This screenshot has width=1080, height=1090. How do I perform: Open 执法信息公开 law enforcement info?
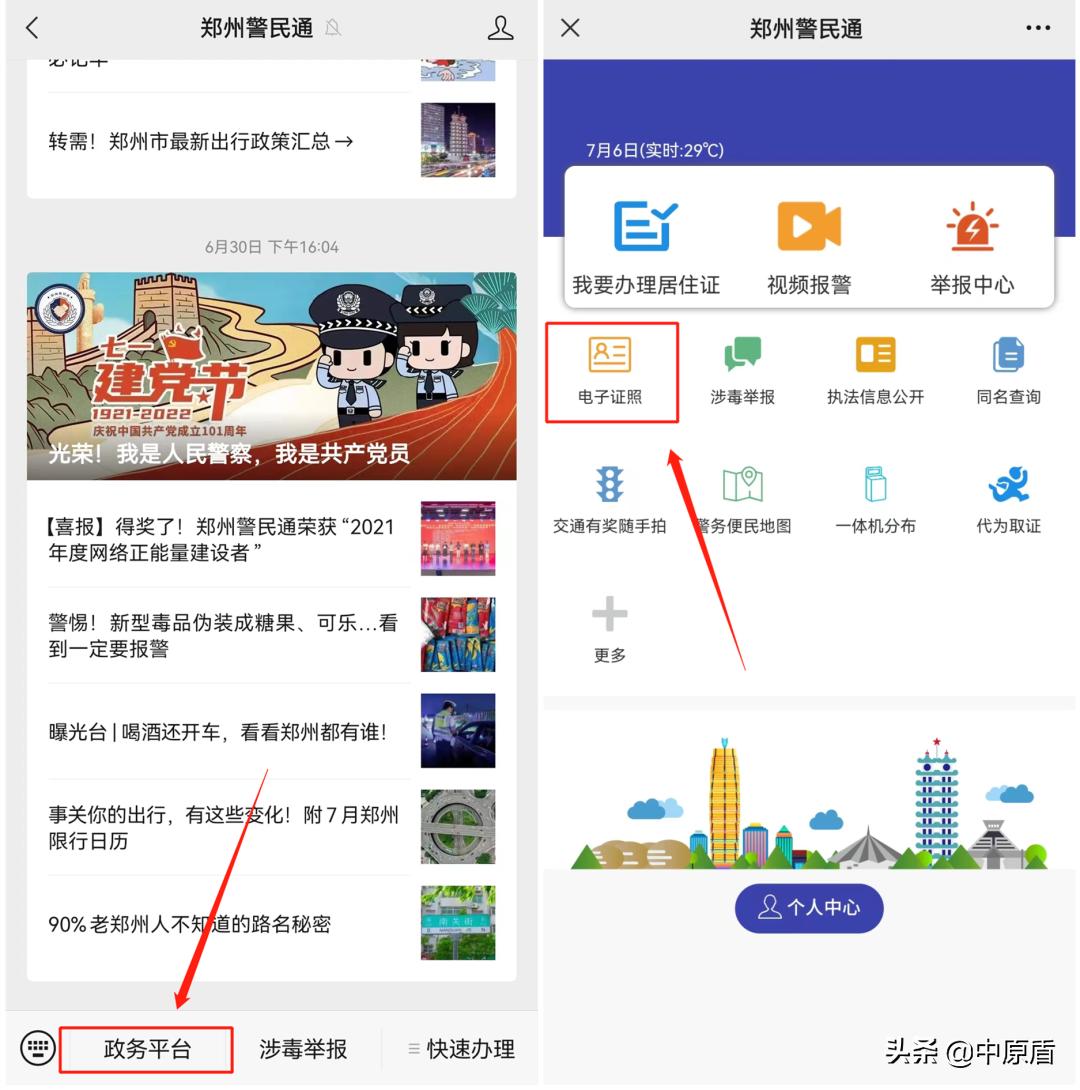tap(875, 370)
